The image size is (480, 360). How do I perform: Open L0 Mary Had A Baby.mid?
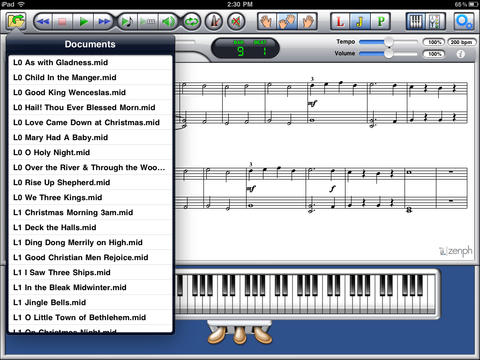[90, 137]
